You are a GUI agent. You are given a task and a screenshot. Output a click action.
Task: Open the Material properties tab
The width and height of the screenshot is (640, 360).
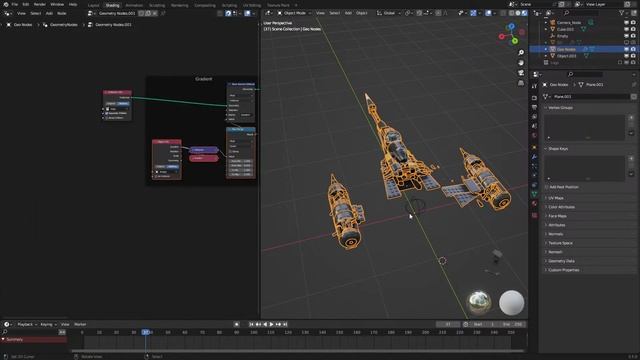pos(534,204)
